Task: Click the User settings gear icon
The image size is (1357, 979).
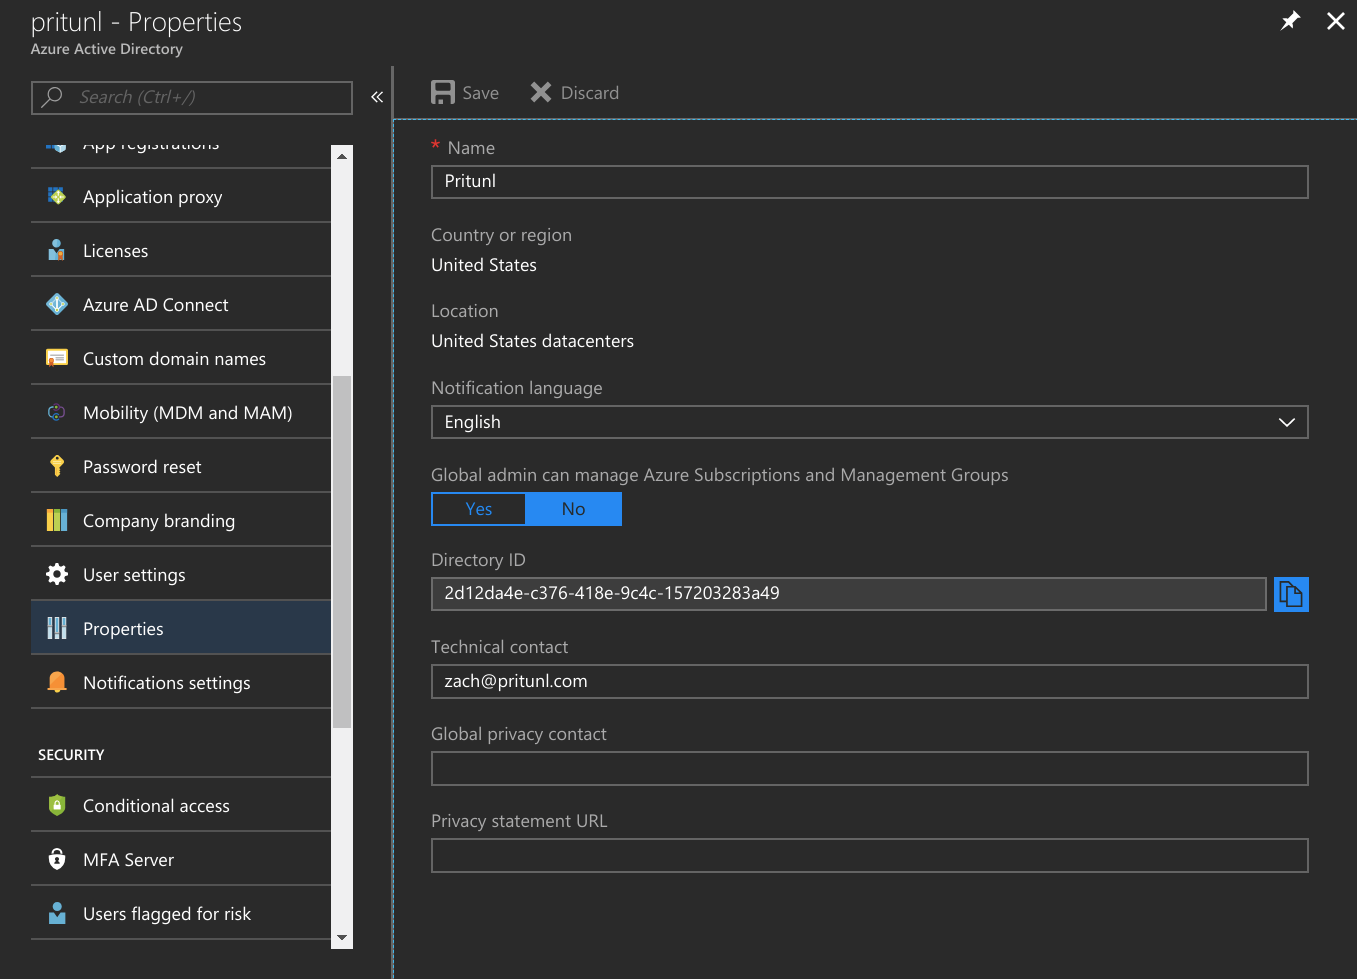Action: pos(57,574)
